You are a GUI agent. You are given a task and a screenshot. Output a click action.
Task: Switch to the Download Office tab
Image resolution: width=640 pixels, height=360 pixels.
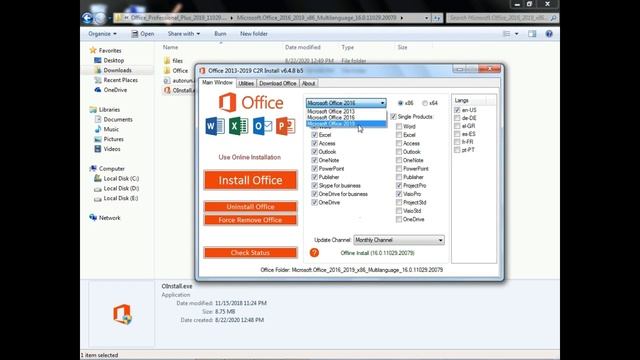278,83
